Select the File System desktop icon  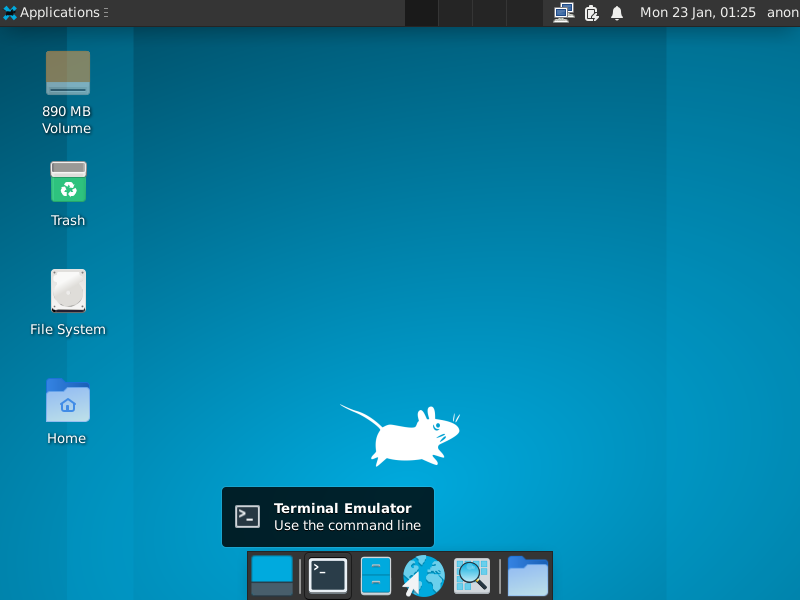pos(68,290)
